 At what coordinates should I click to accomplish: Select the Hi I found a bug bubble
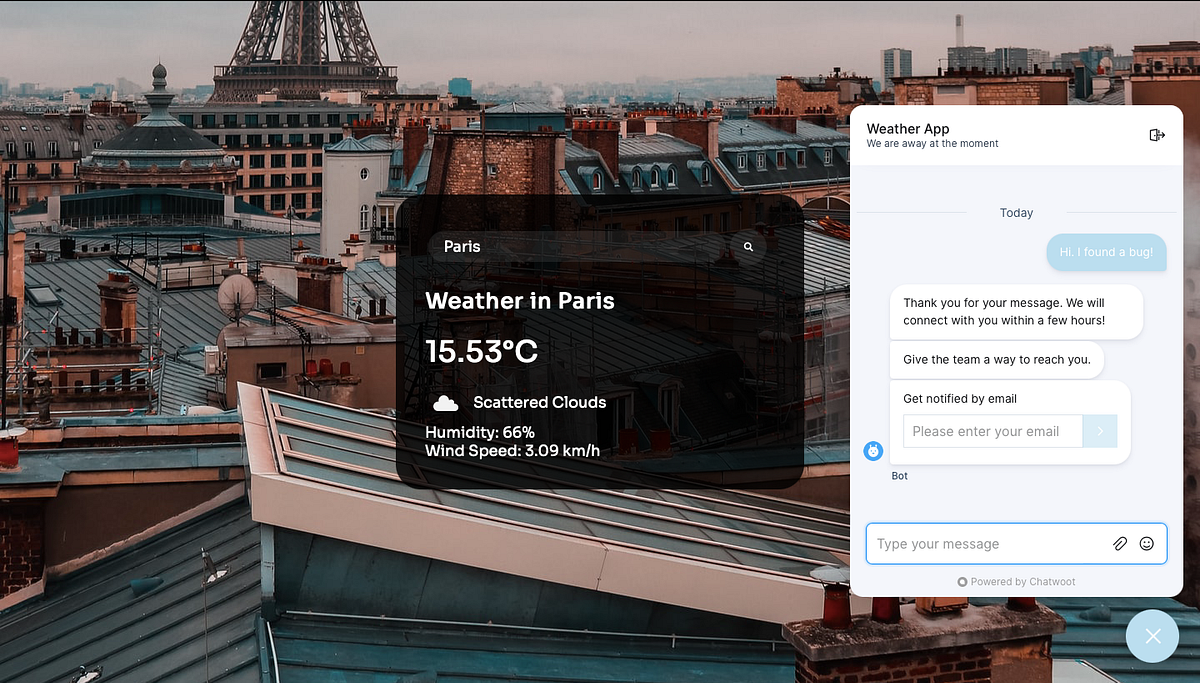tap(1106, 252)
